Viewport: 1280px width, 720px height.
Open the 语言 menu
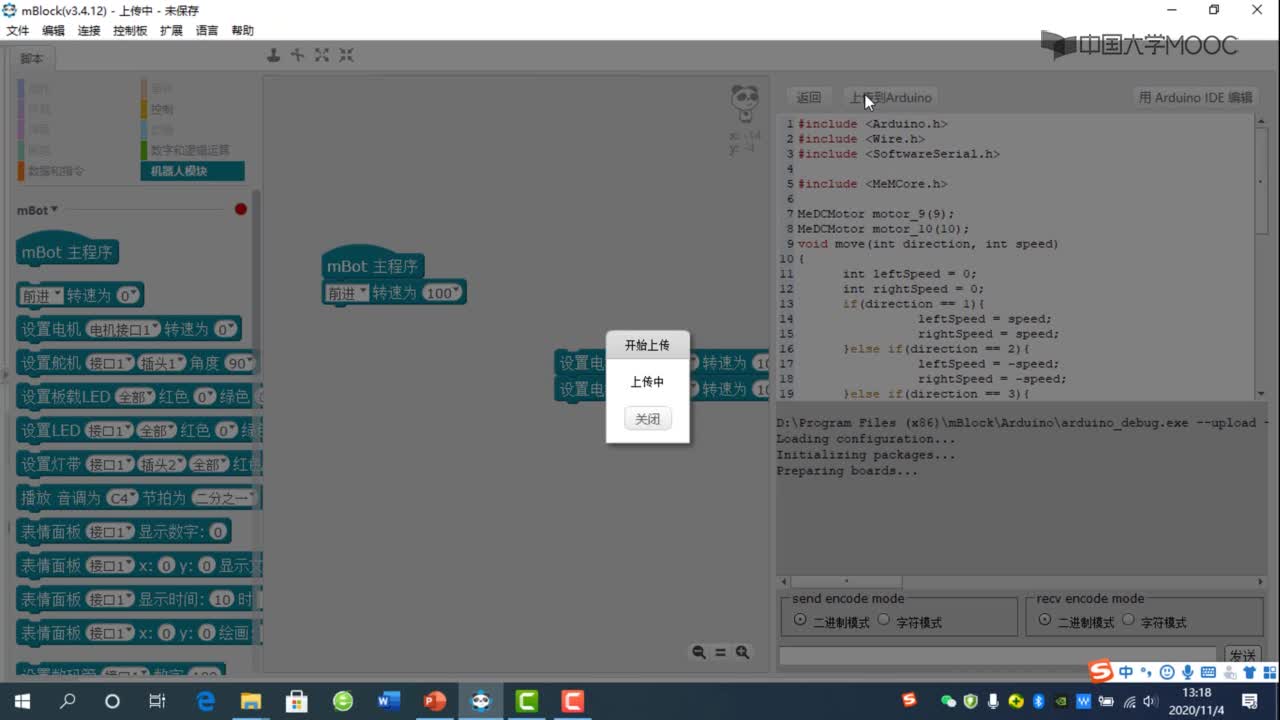[x=207, y=31]
